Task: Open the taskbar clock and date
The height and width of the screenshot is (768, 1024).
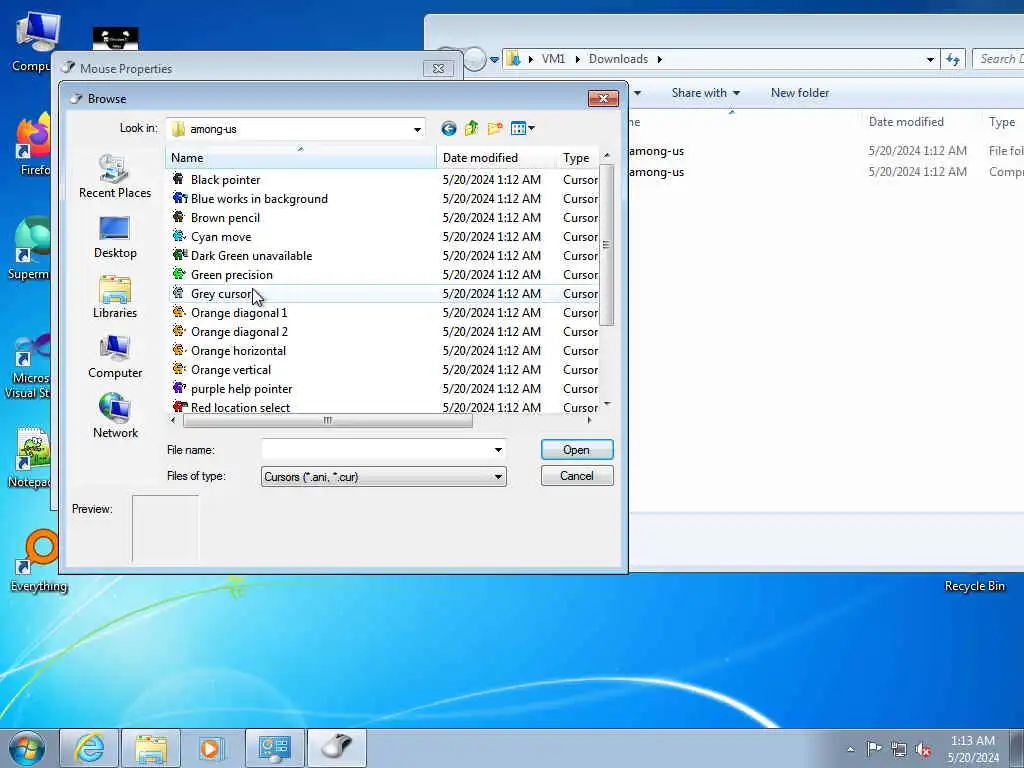Action: click(x=972, y=749)
